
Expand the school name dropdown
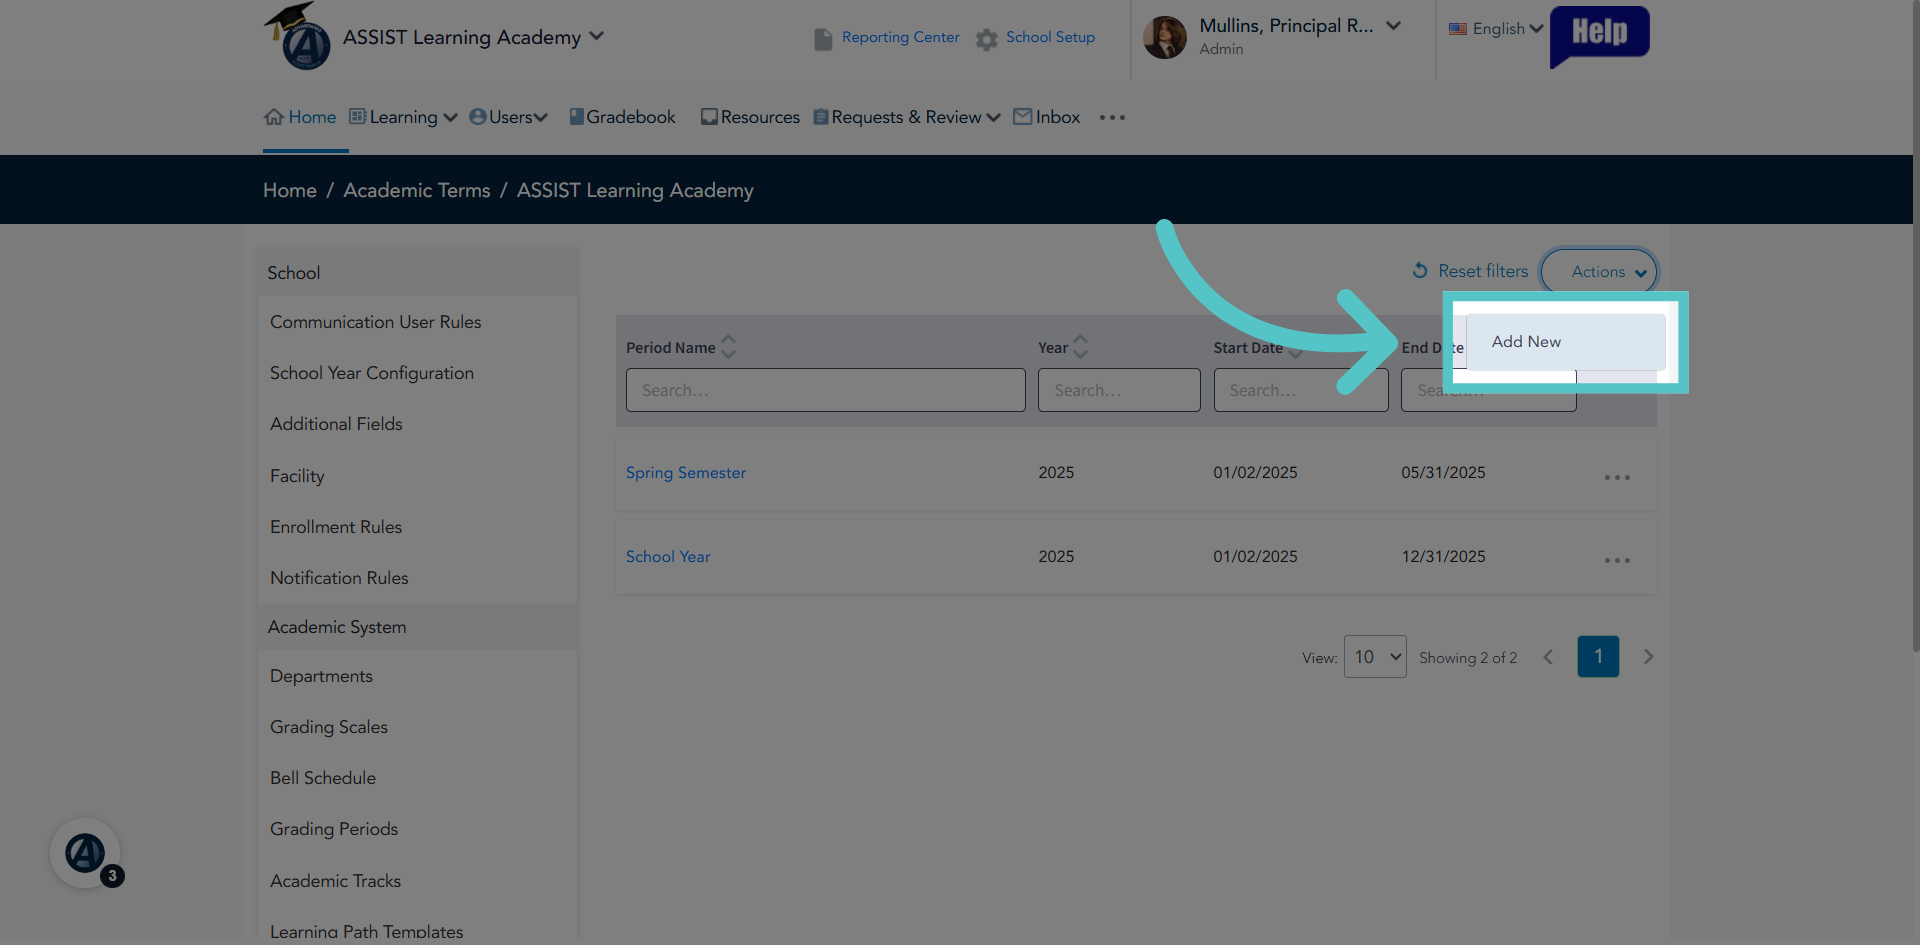tap(597, 36)
